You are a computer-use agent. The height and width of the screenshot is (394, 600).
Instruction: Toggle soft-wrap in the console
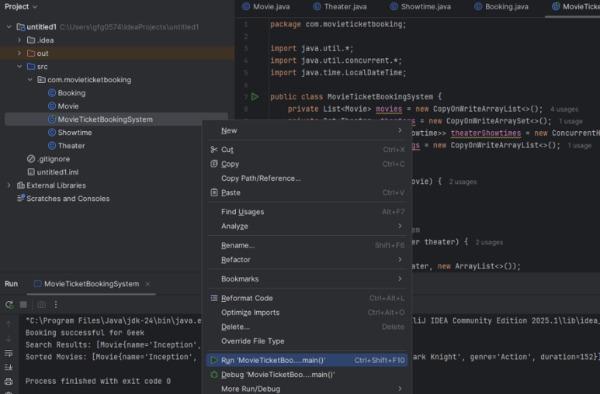click(8, 353)
